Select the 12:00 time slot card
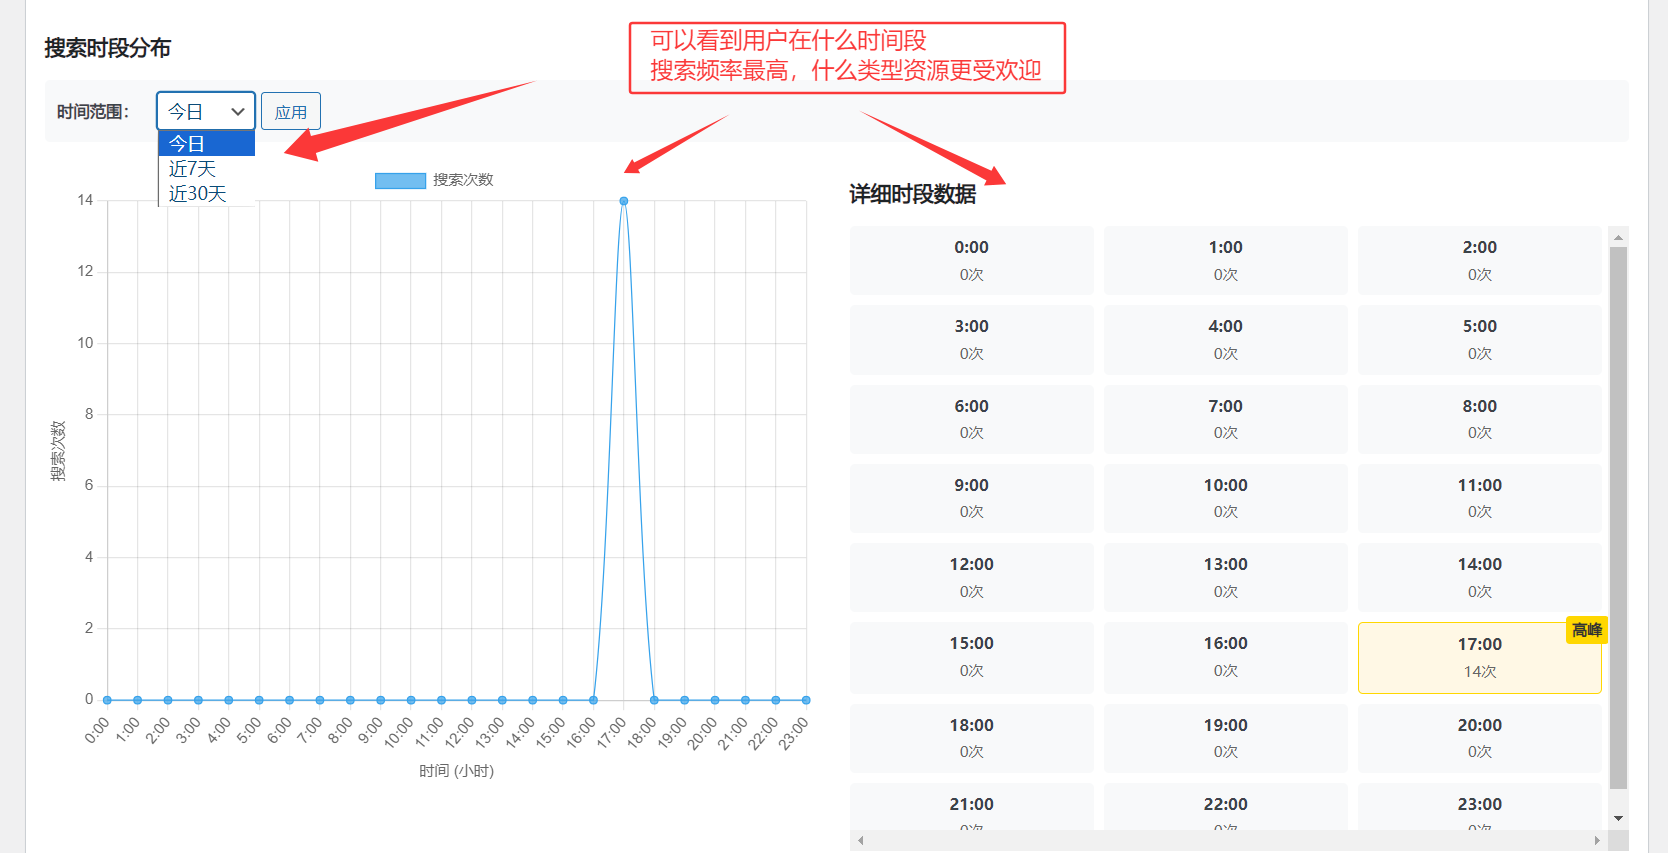 coord(971,577)
